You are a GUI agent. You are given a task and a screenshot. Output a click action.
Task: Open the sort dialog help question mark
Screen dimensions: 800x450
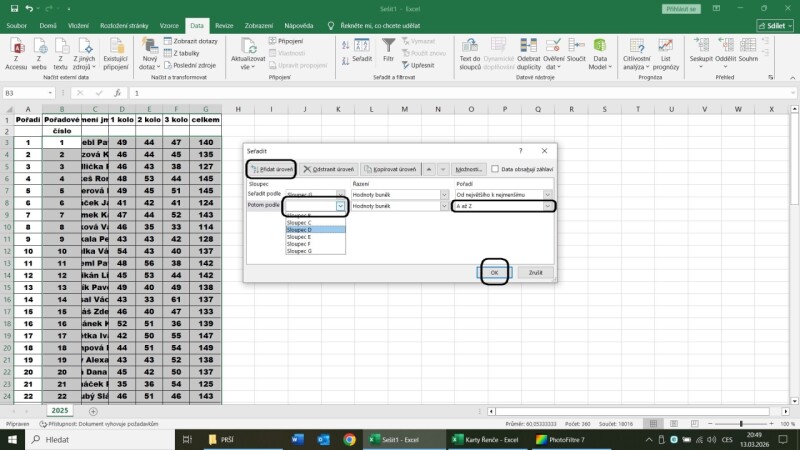520,151
